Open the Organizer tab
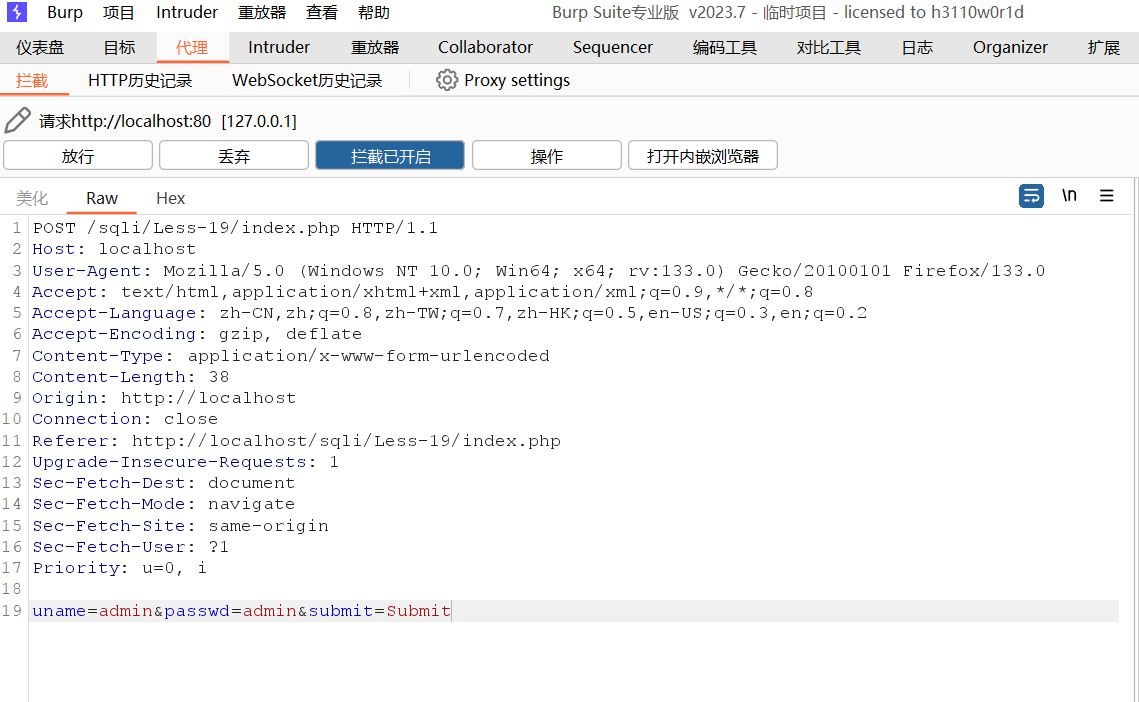The width and height of the screenshot is (1139, 702). coord(1010,47)
